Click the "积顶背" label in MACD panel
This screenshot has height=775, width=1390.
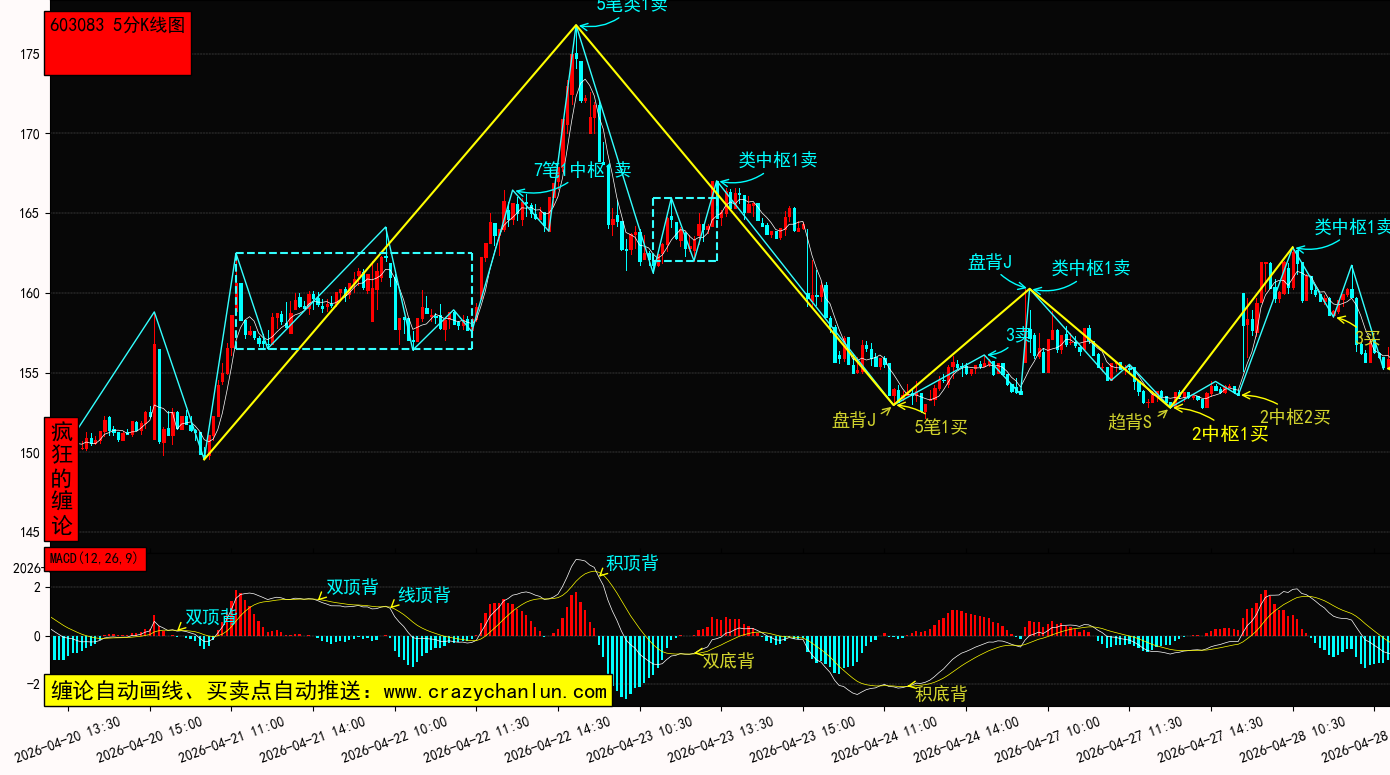coord(632,563)
